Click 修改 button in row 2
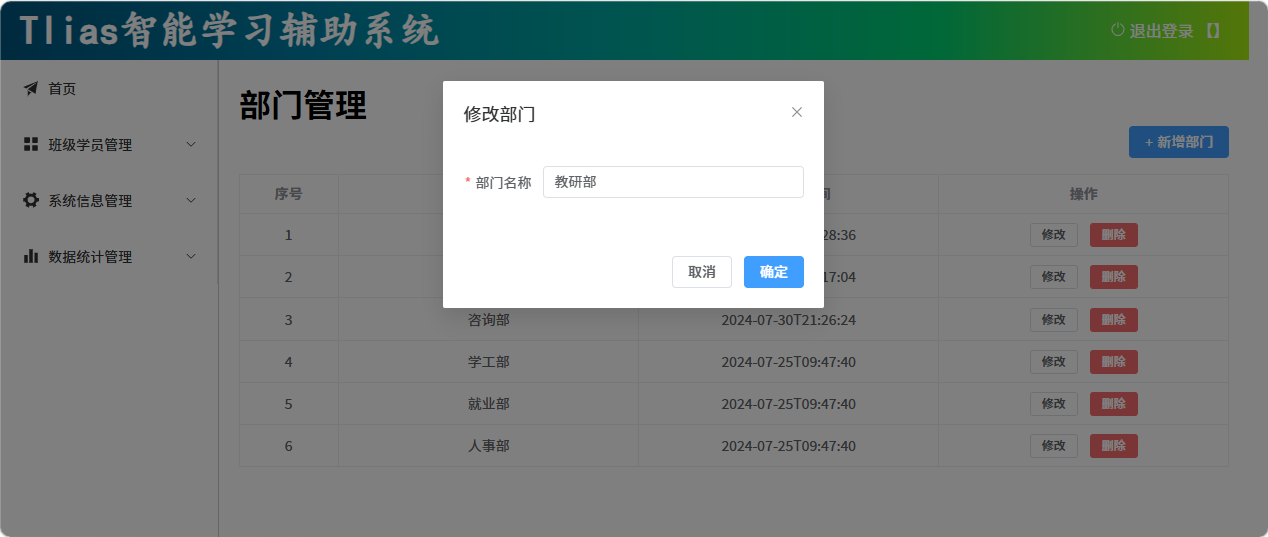 1054,277
